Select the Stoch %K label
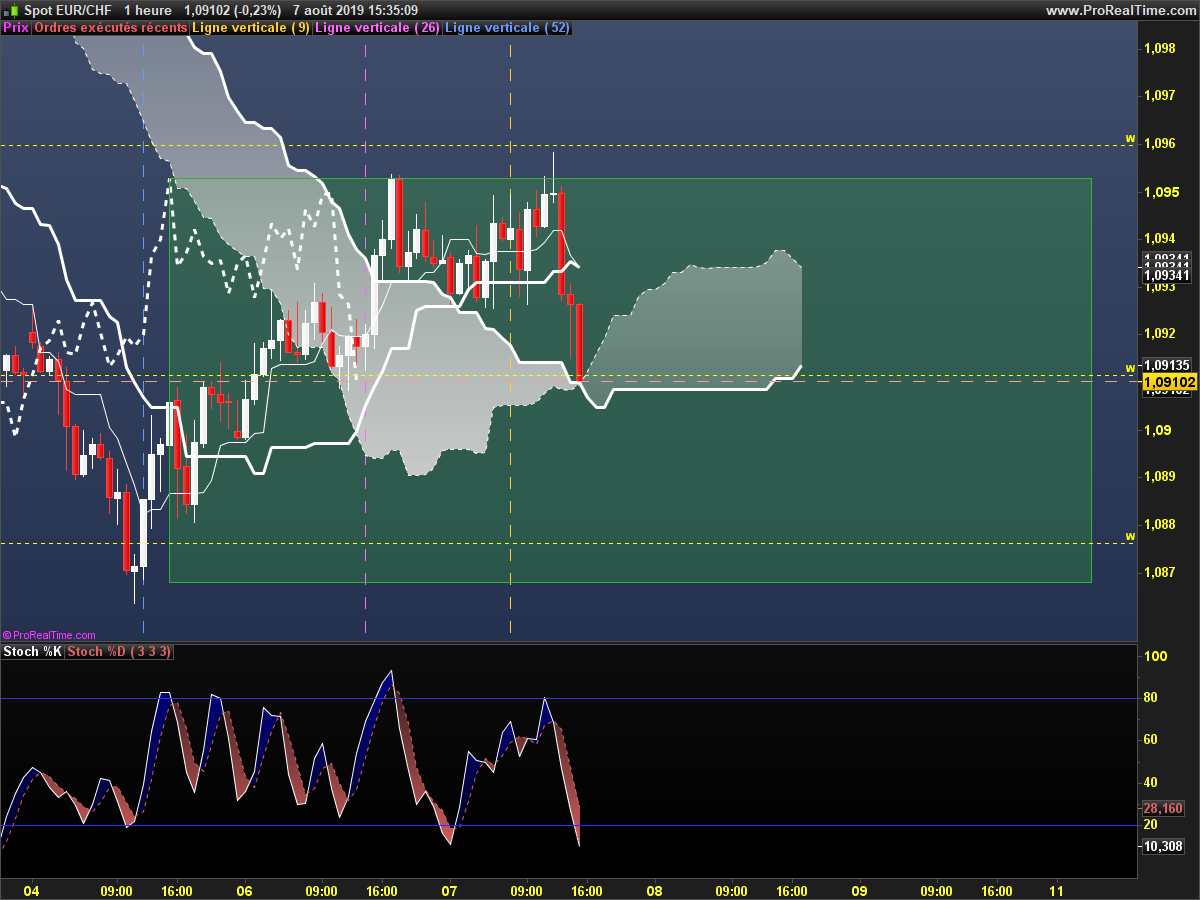This screenshot has width=1200, height=900. (33, 652)
